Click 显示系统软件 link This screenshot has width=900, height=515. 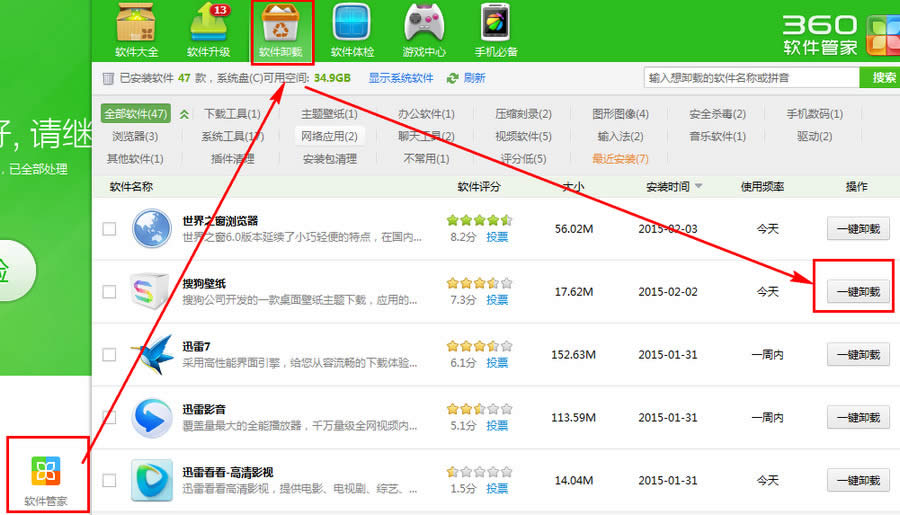[x=401, y=78]
